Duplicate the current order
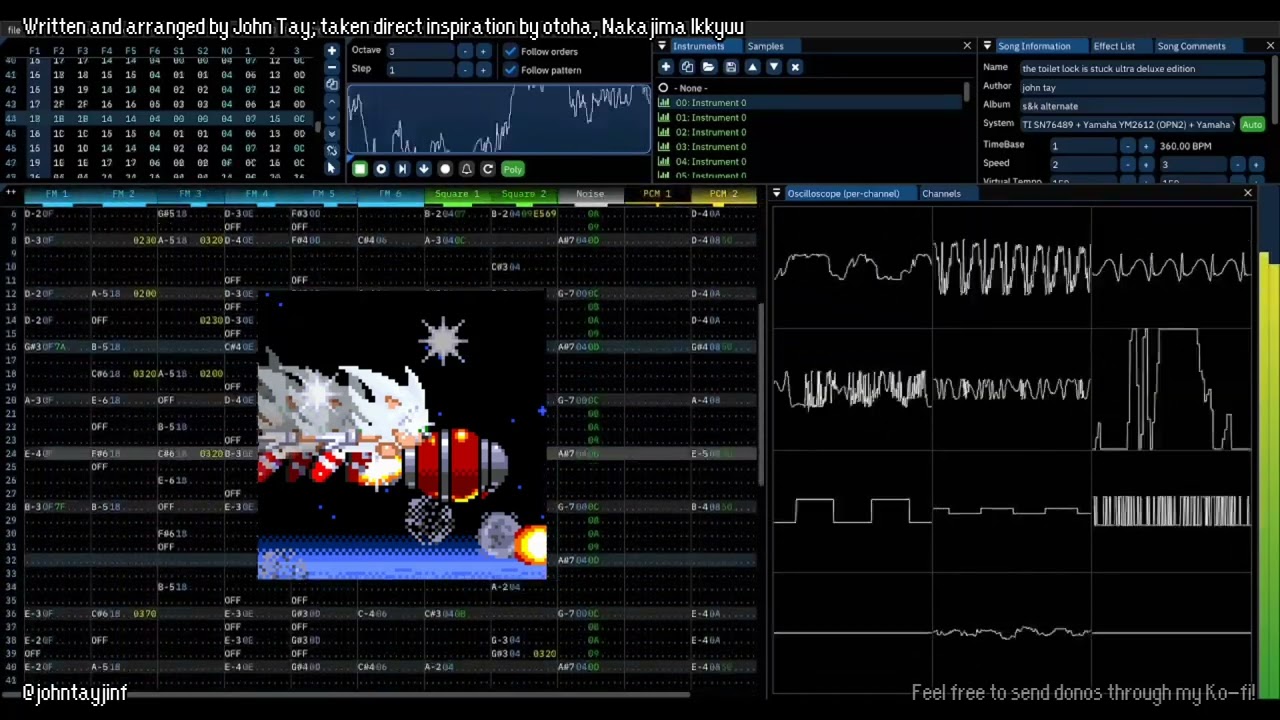The width and height of the screenshot is (1280, 720). tap(332, 84)
